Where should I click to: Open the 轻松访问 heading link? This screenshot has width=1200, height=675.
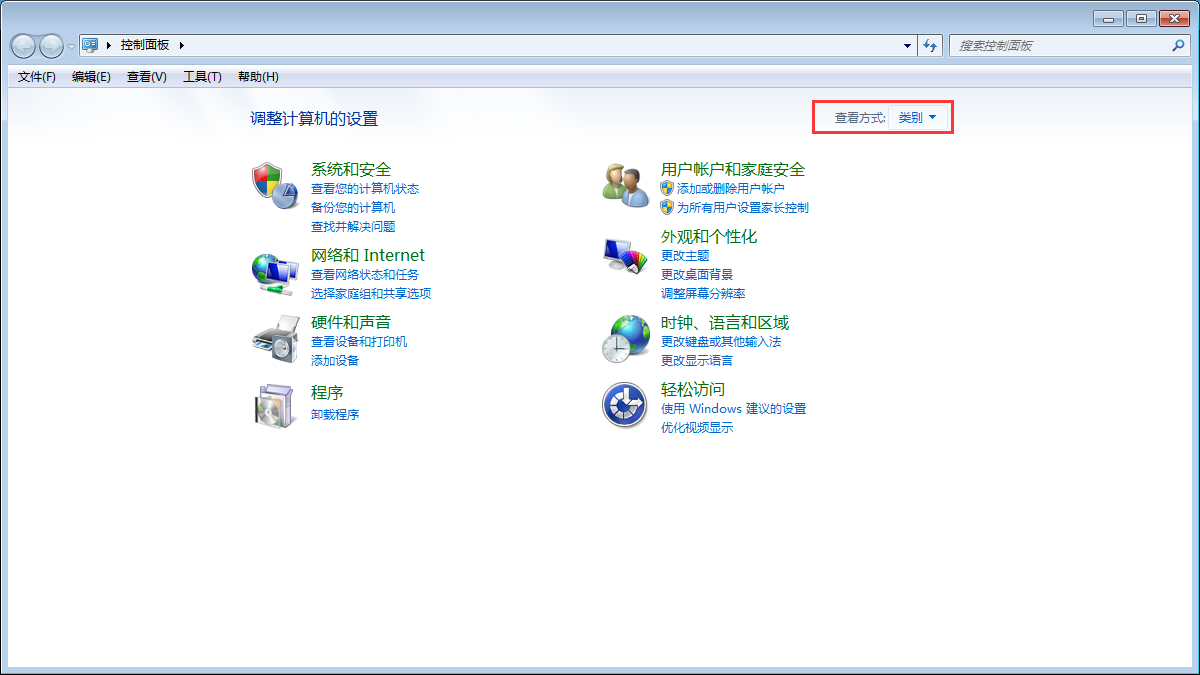(693, 389)
